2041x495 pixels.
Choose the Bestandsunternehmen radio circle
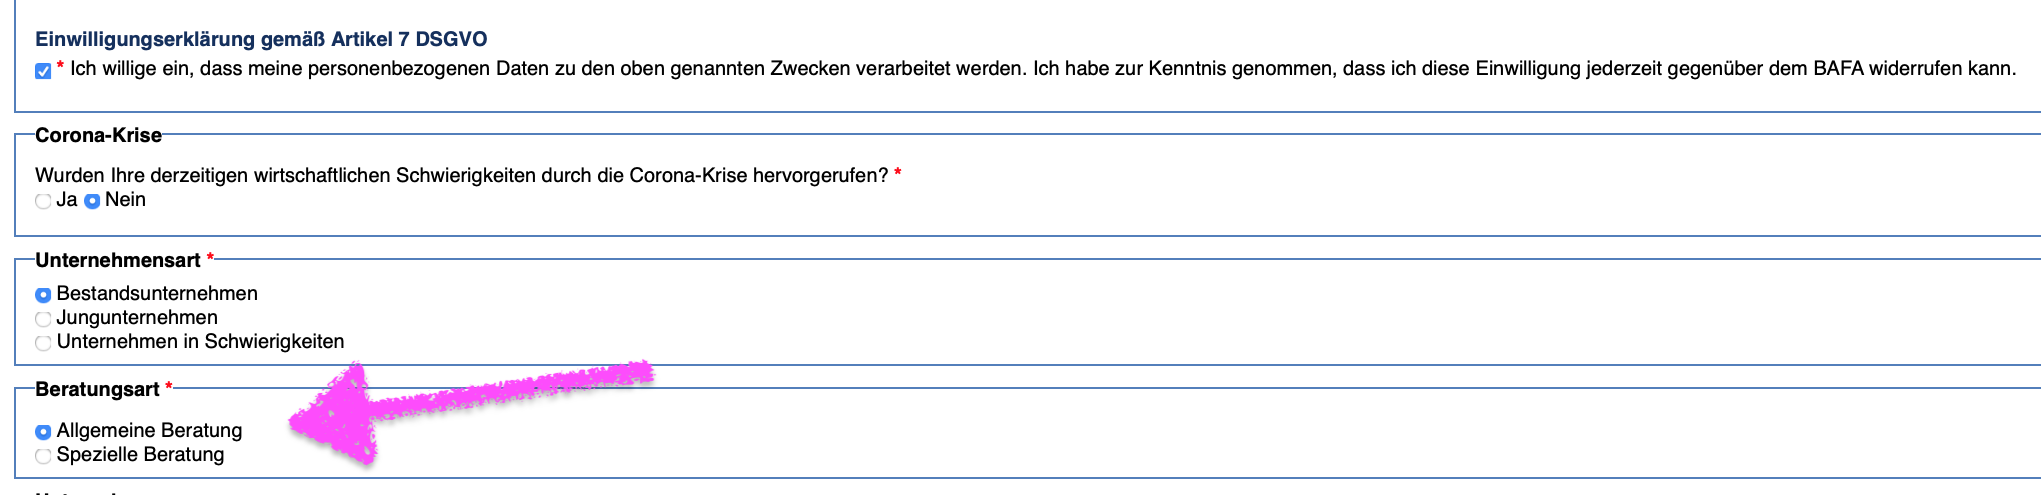click(43, 295)
